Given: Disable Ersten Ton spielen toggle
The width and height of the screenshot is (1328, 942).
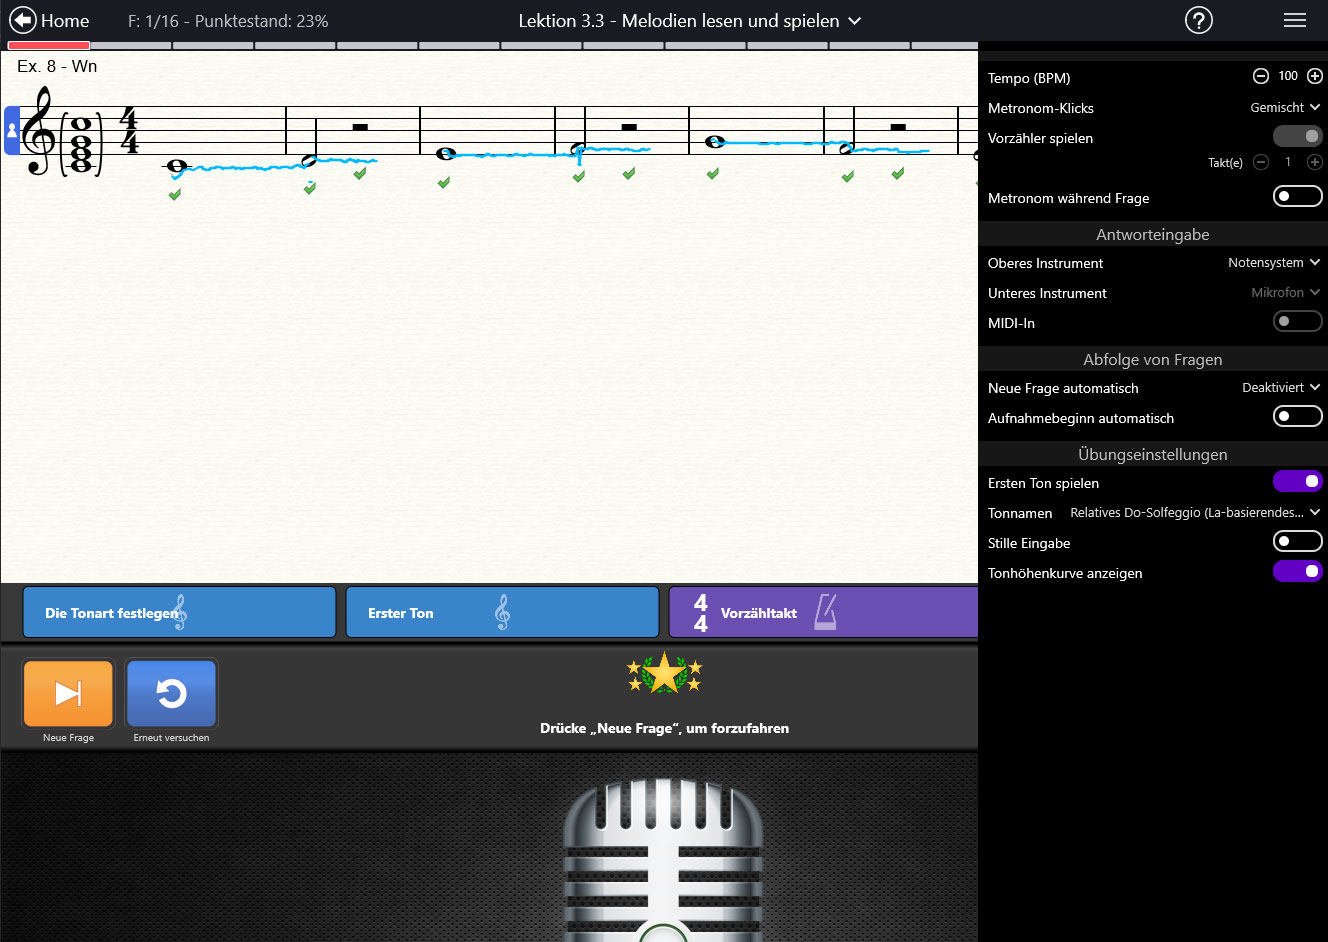Looking at the screenshot, I should point(1297,482).
